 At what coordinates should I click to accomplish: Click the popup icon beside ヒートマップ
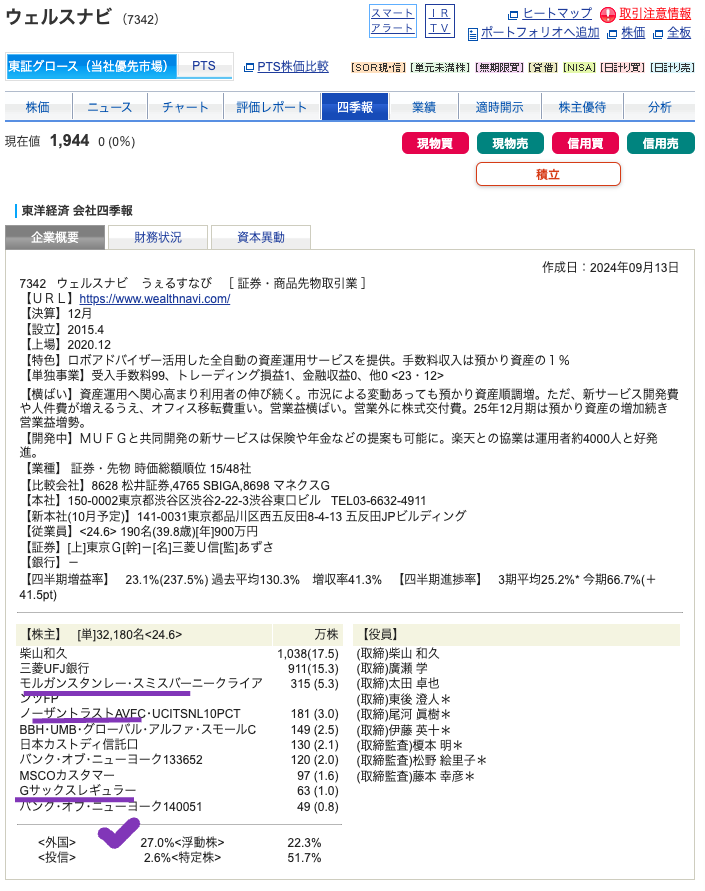tap(513, 15)
